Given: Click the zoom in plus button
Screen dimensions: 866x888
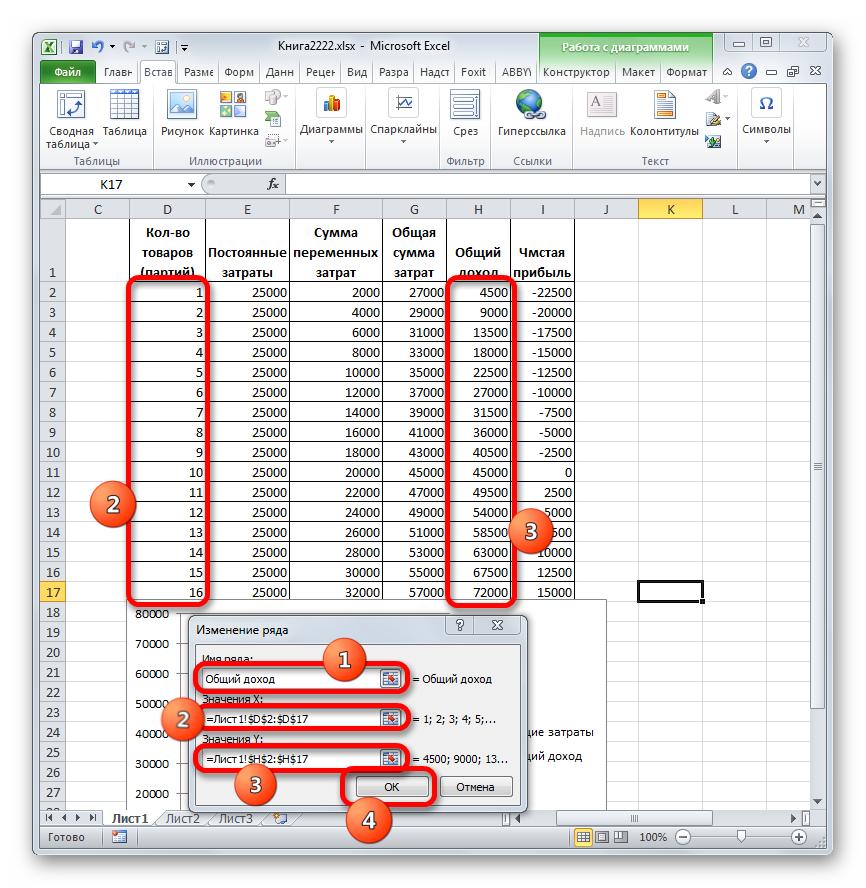Looking at the screenshot, I should pos(799,836).
